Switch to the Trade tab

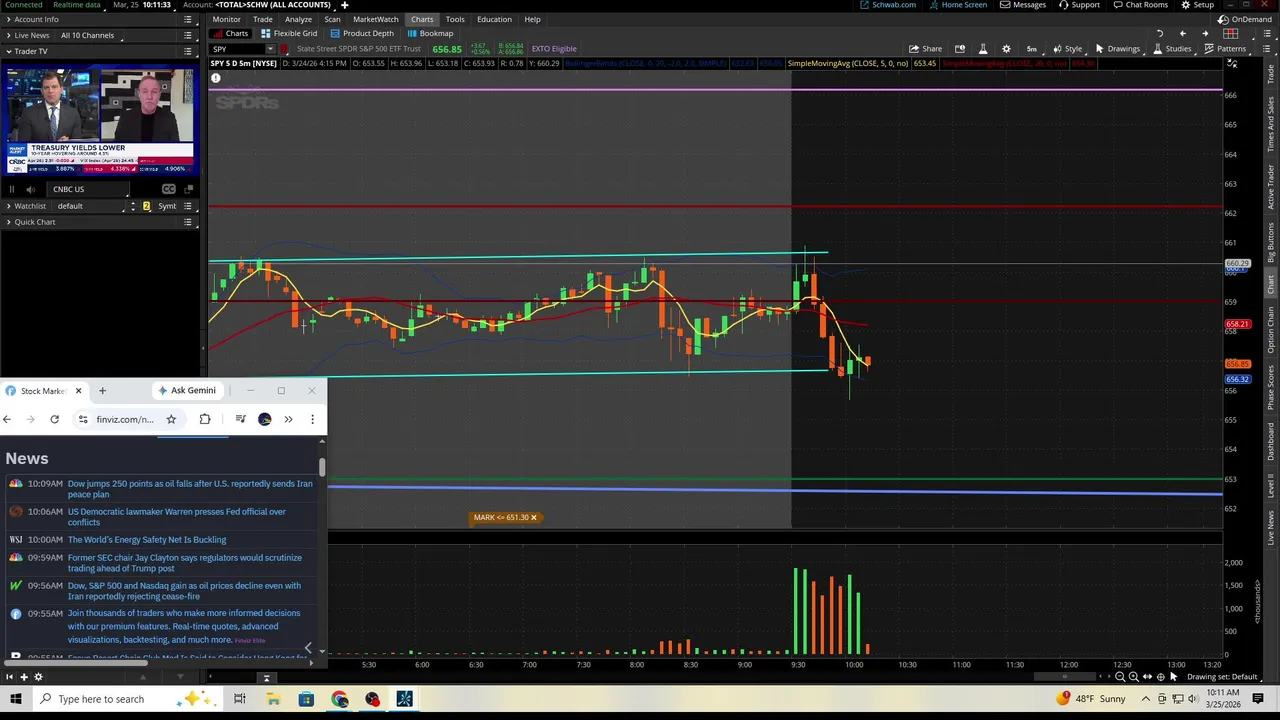click(263, 19)
